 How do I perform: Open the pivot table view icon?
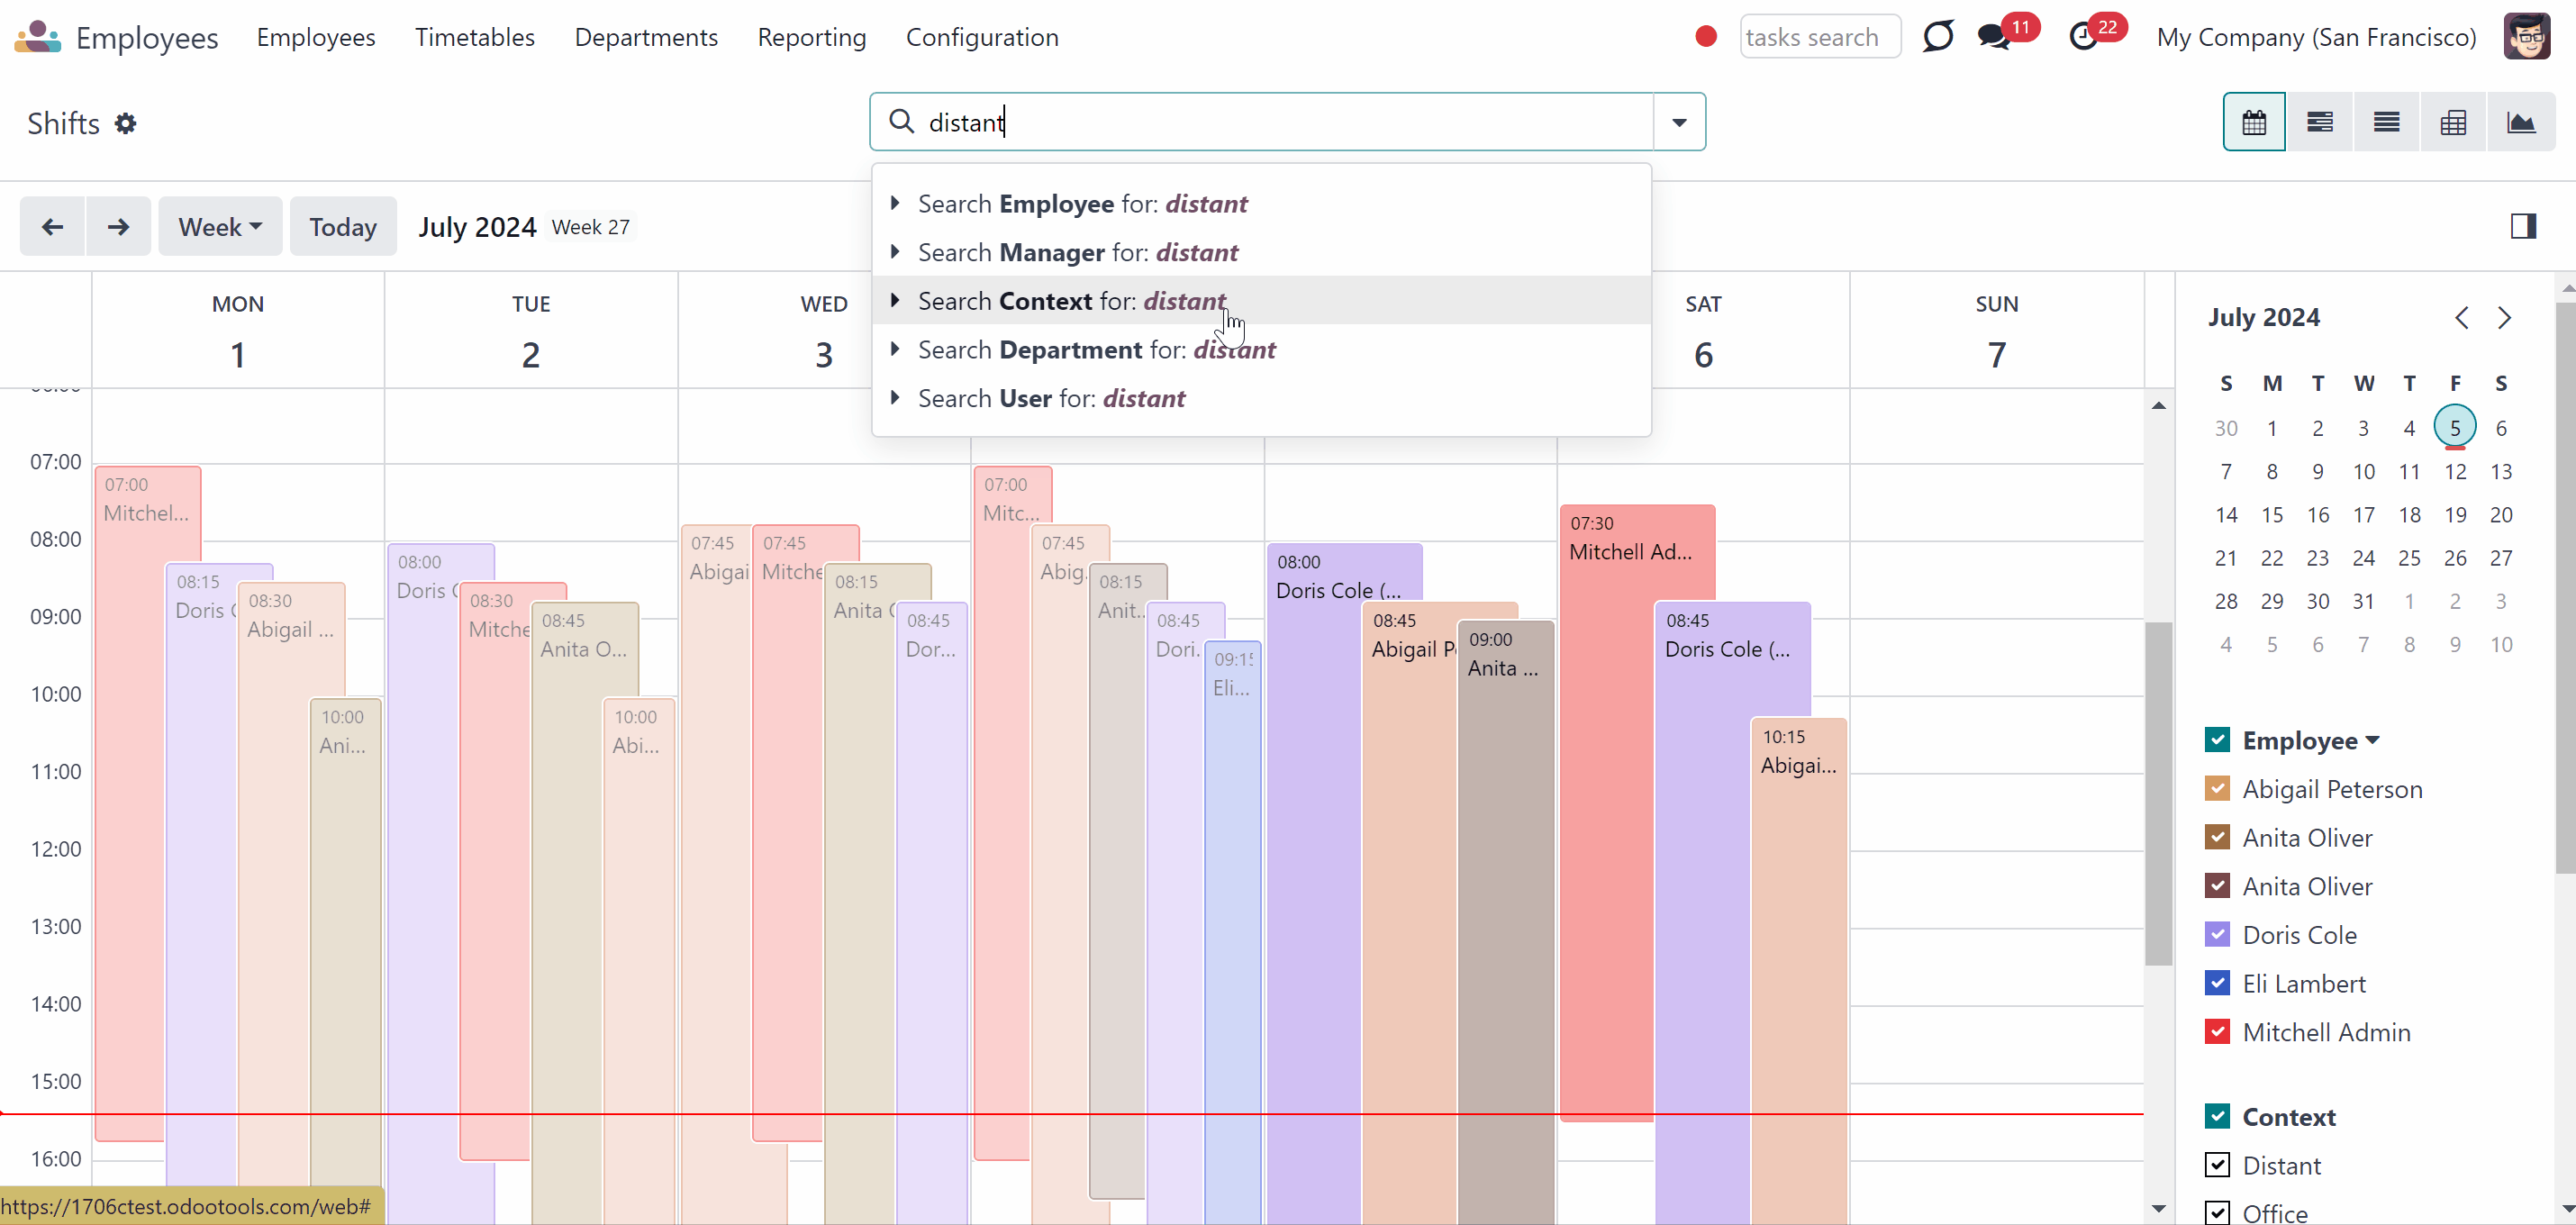tap(2452, 122)
